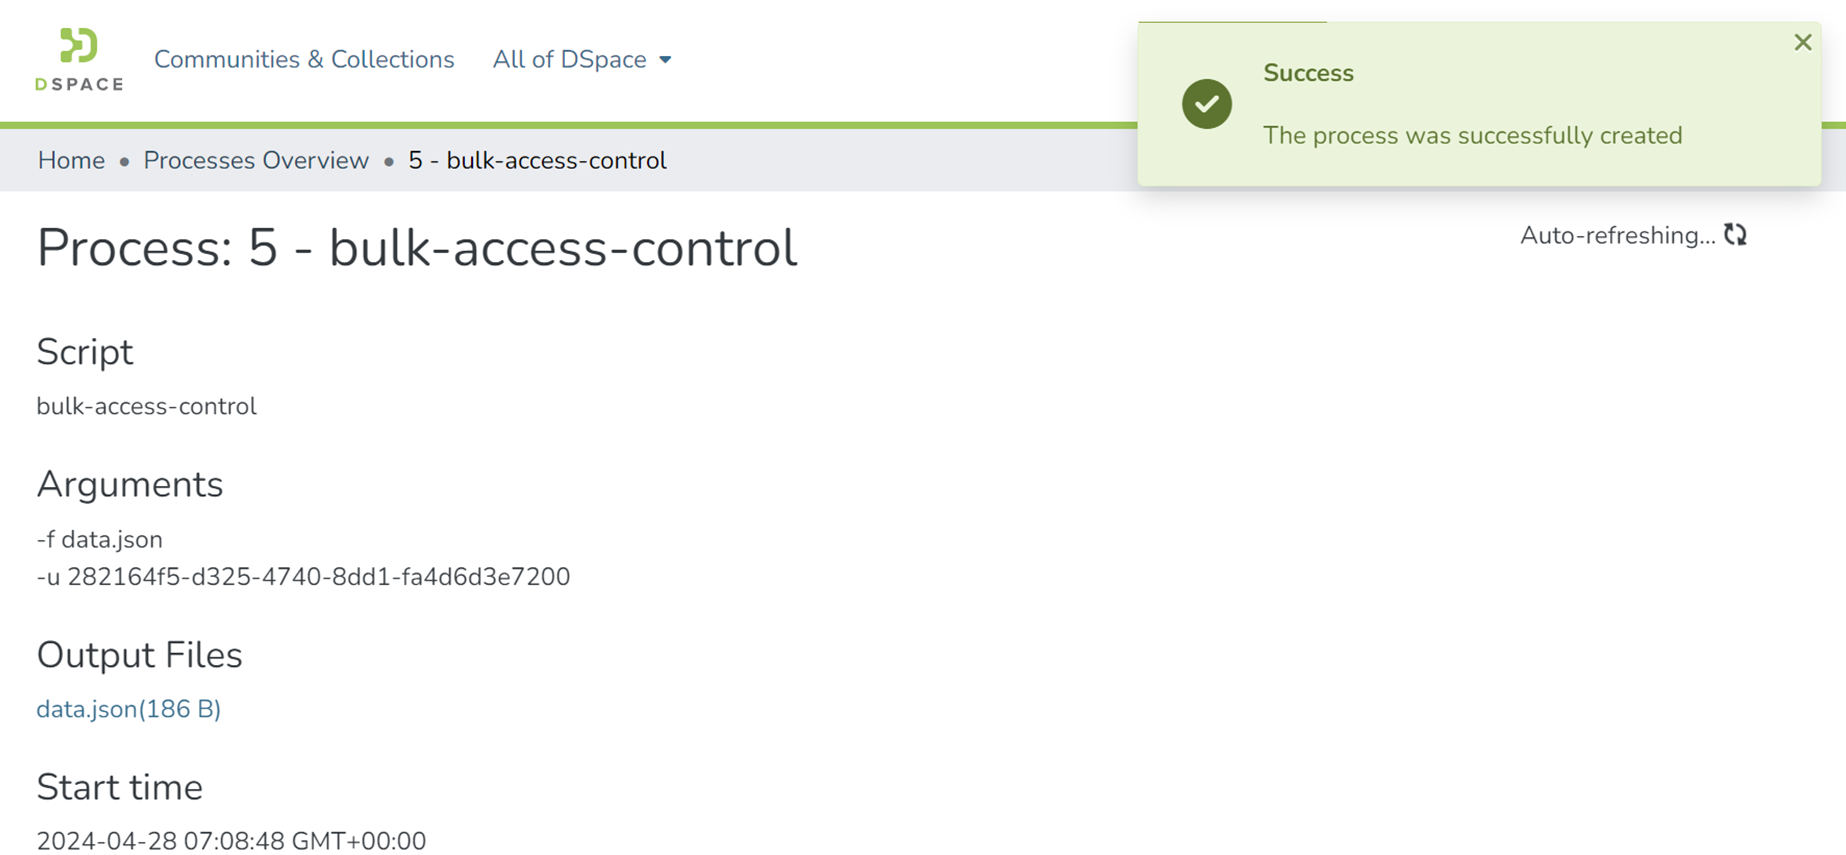Screen dimensions: 1846x855
Task: Click the auto-refresh spinning arrows icon
Action: tap(1735, 235)
